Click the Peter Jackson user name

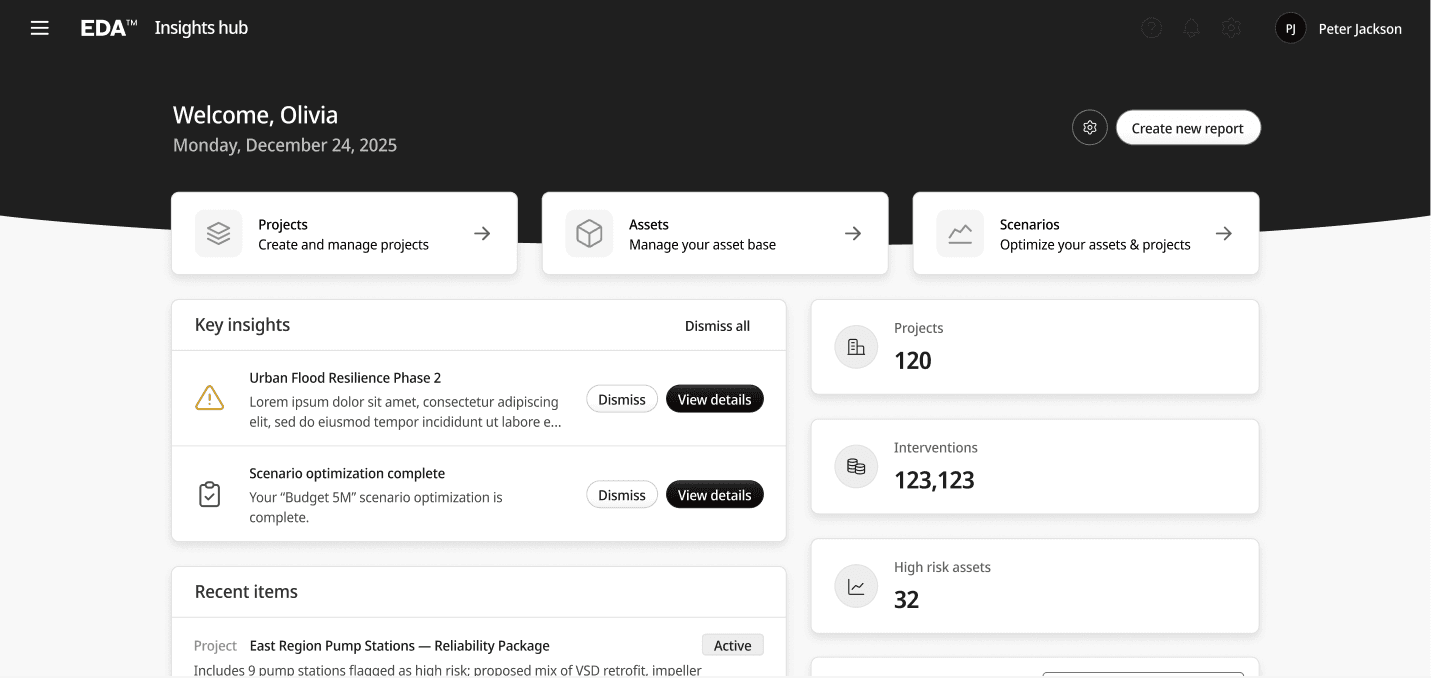1360,29
